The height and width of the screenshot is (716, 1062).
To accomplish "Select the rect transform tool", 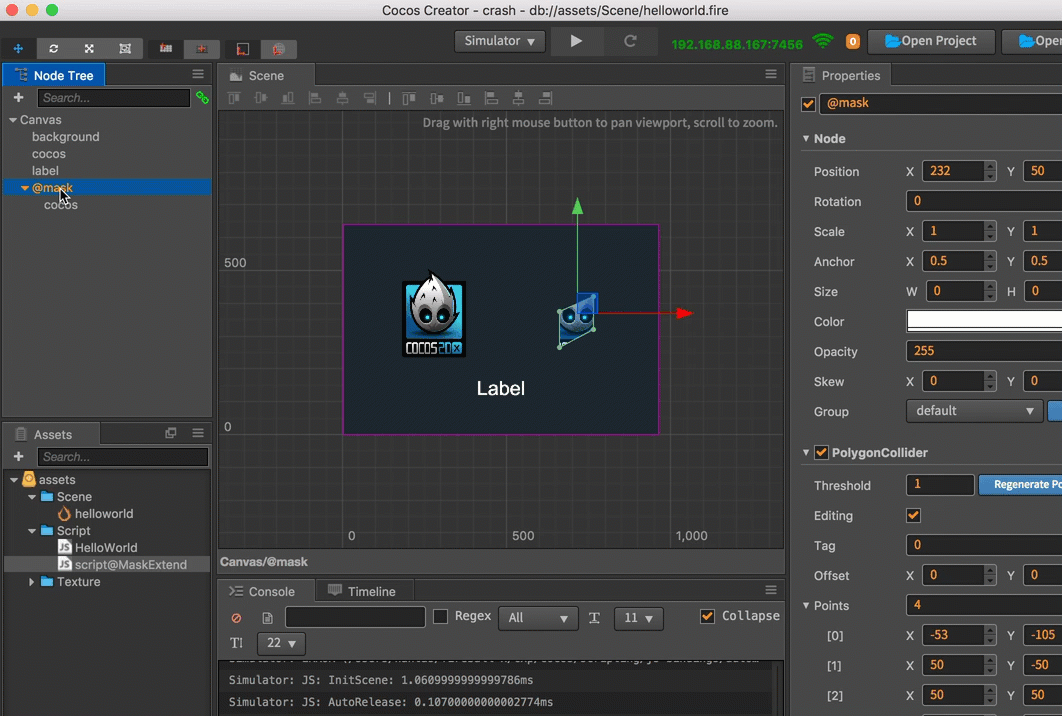I will click(124, 48).
